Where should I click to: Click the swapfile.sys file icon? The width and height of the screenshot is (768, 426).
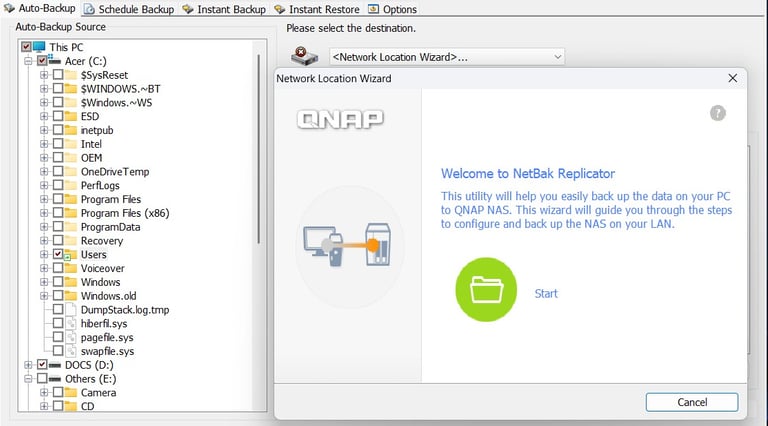pos(71,351)
